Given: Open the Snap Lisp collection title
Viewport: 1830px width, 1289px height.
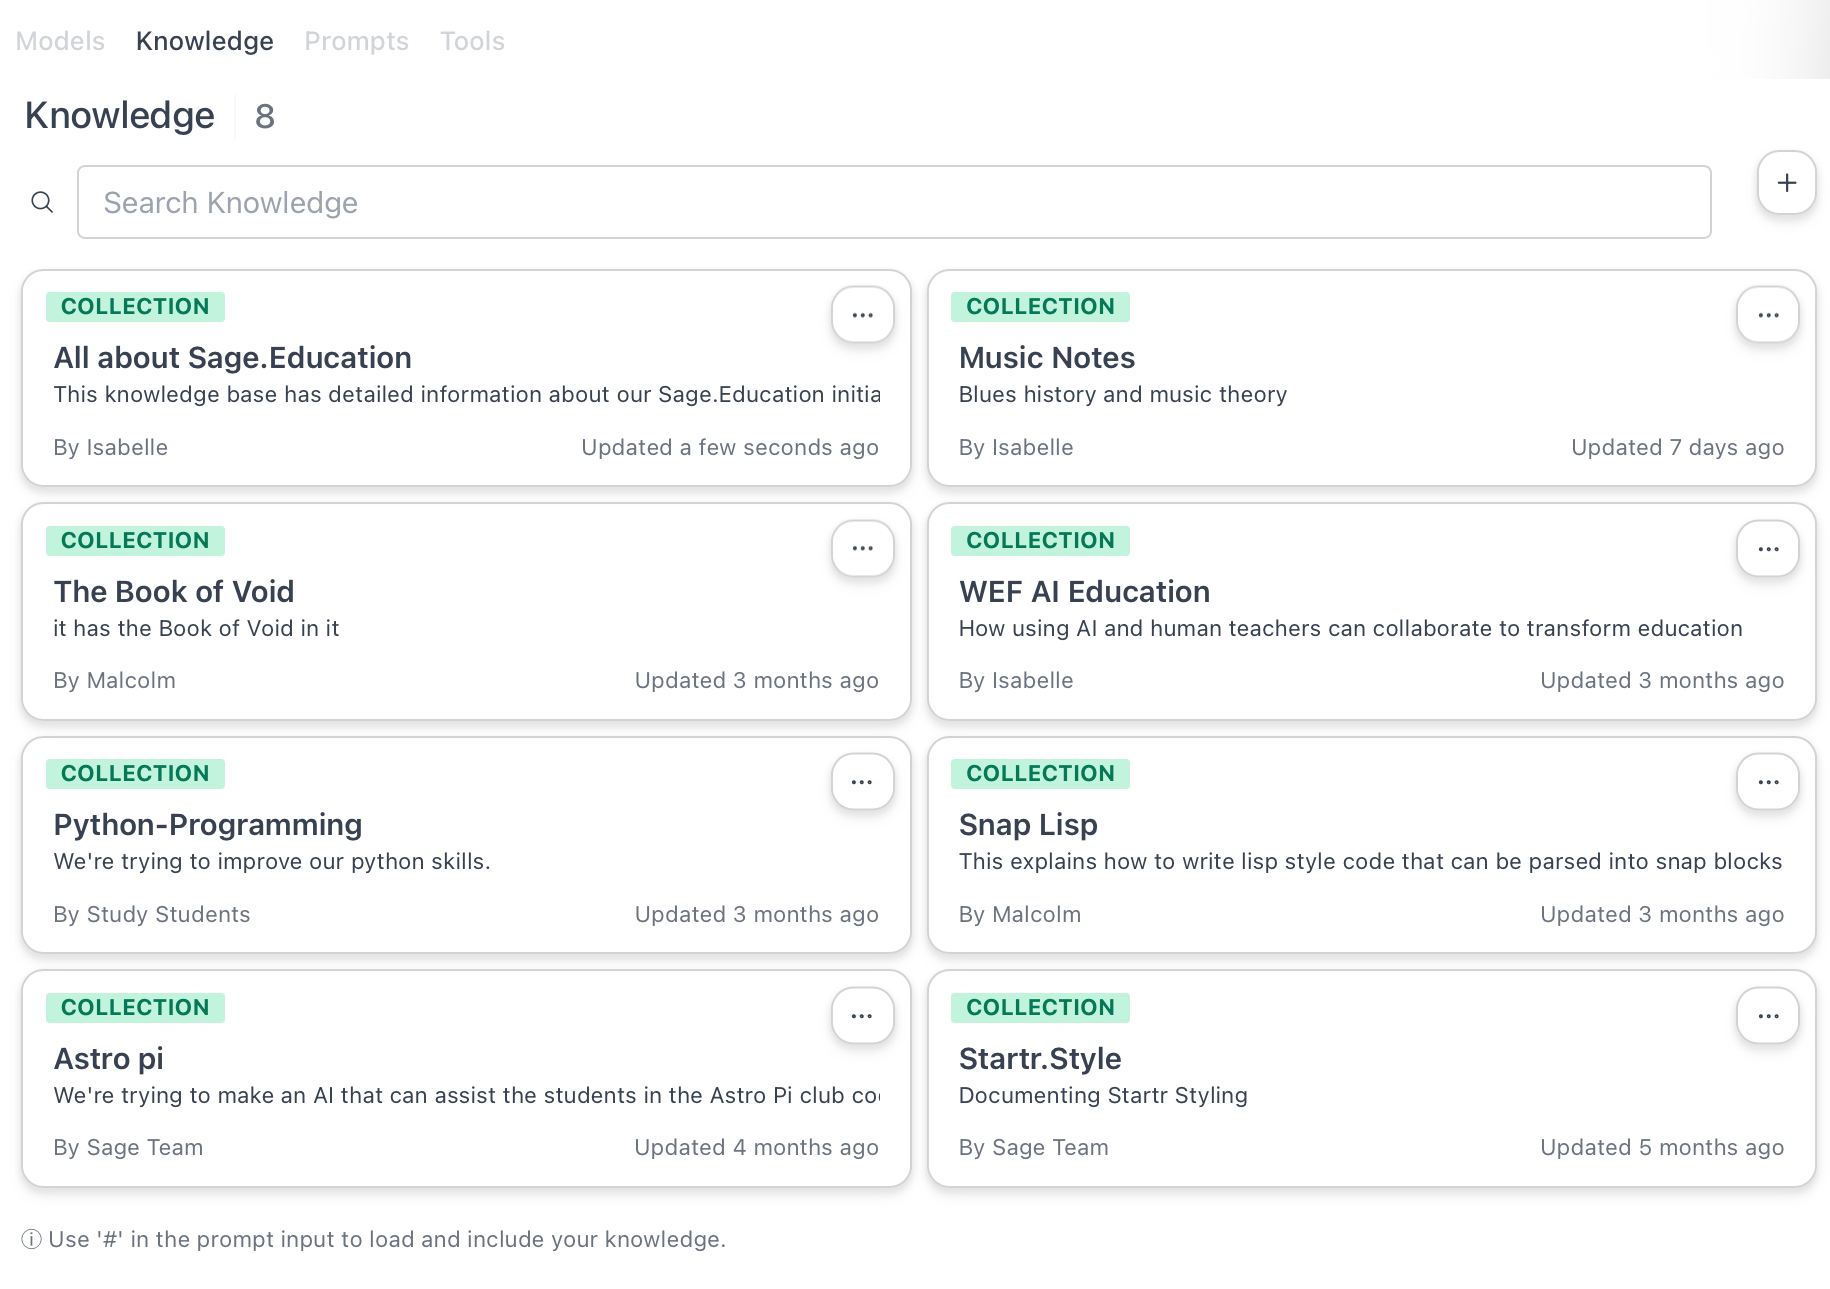Looking at the screenshot, I should pos(1027,825).
